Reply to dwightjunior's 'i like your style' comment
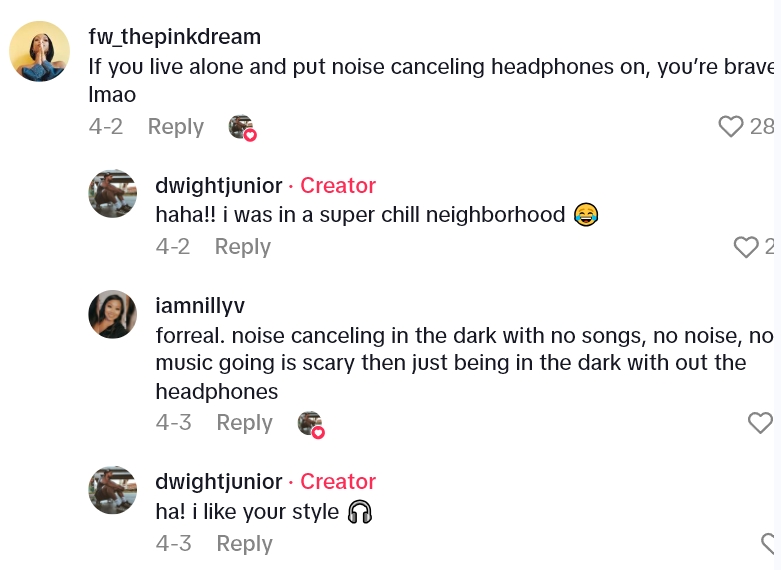Screen dimensions: 781x570 tap(245, 544)
